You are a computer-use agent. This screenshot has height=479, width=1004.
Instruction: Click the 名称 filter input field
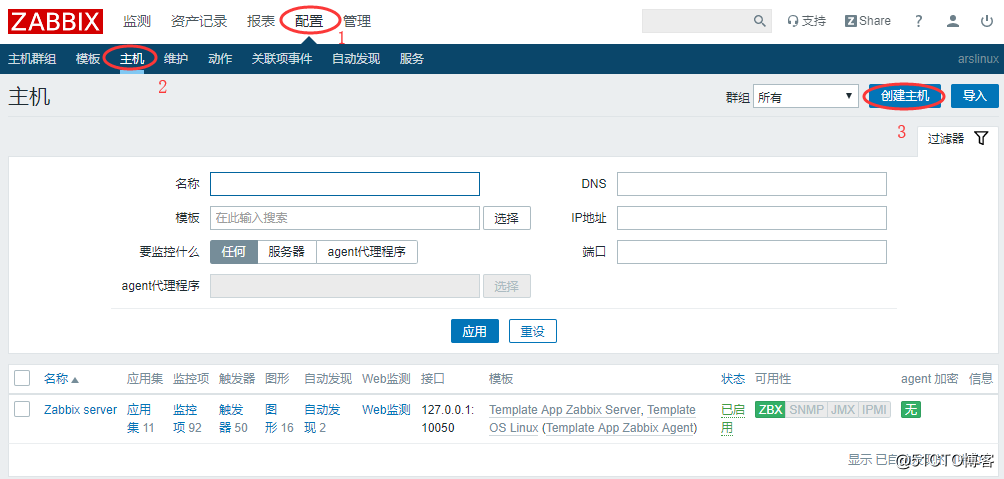click(x=344, y=184)
